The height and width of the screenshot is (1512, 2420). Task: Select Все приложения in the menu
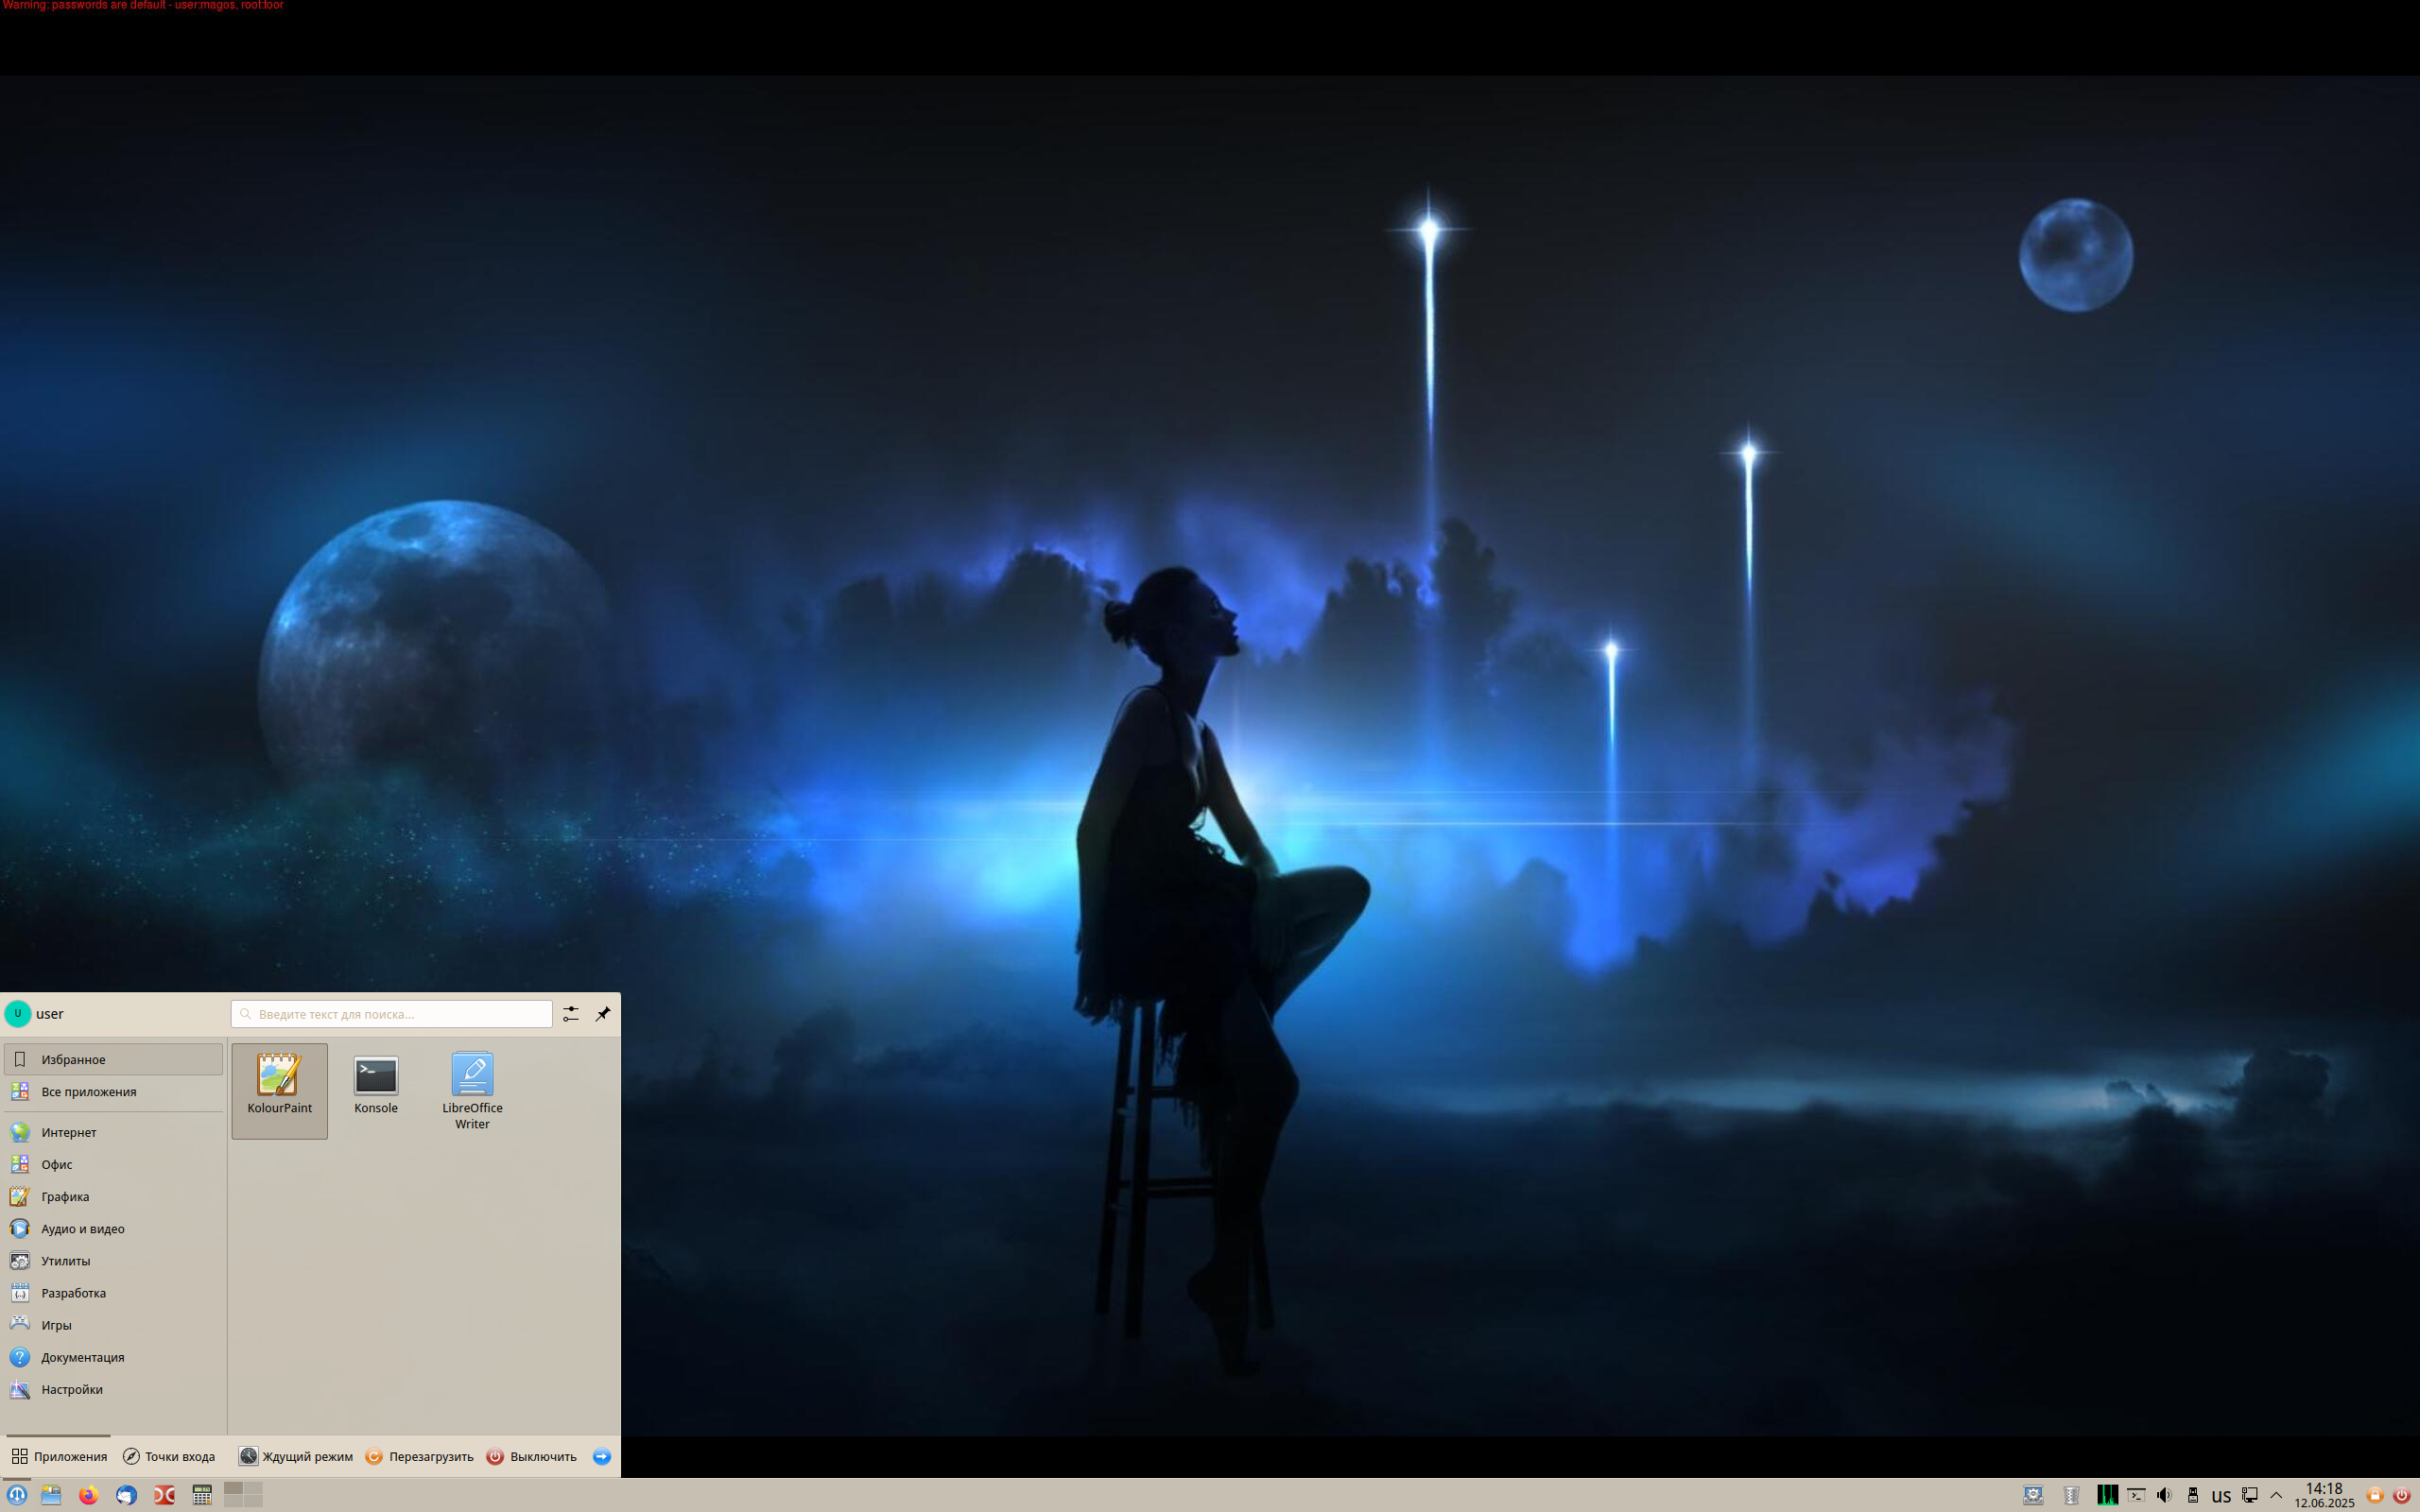click(x=113, y=1092)
